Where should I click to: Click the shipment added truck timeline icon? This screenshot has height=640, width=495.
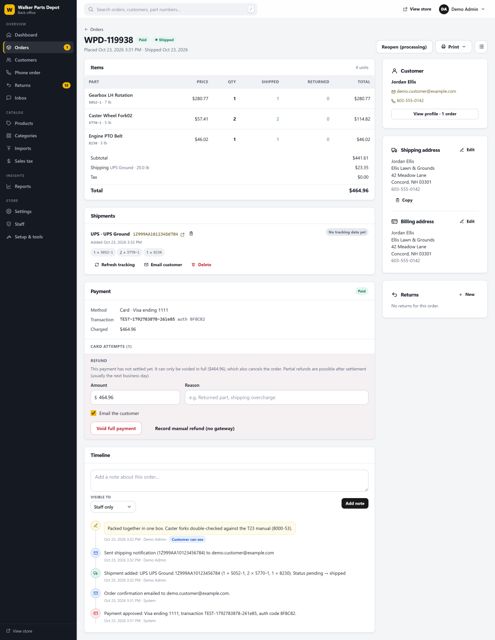(x=95, y=573)
